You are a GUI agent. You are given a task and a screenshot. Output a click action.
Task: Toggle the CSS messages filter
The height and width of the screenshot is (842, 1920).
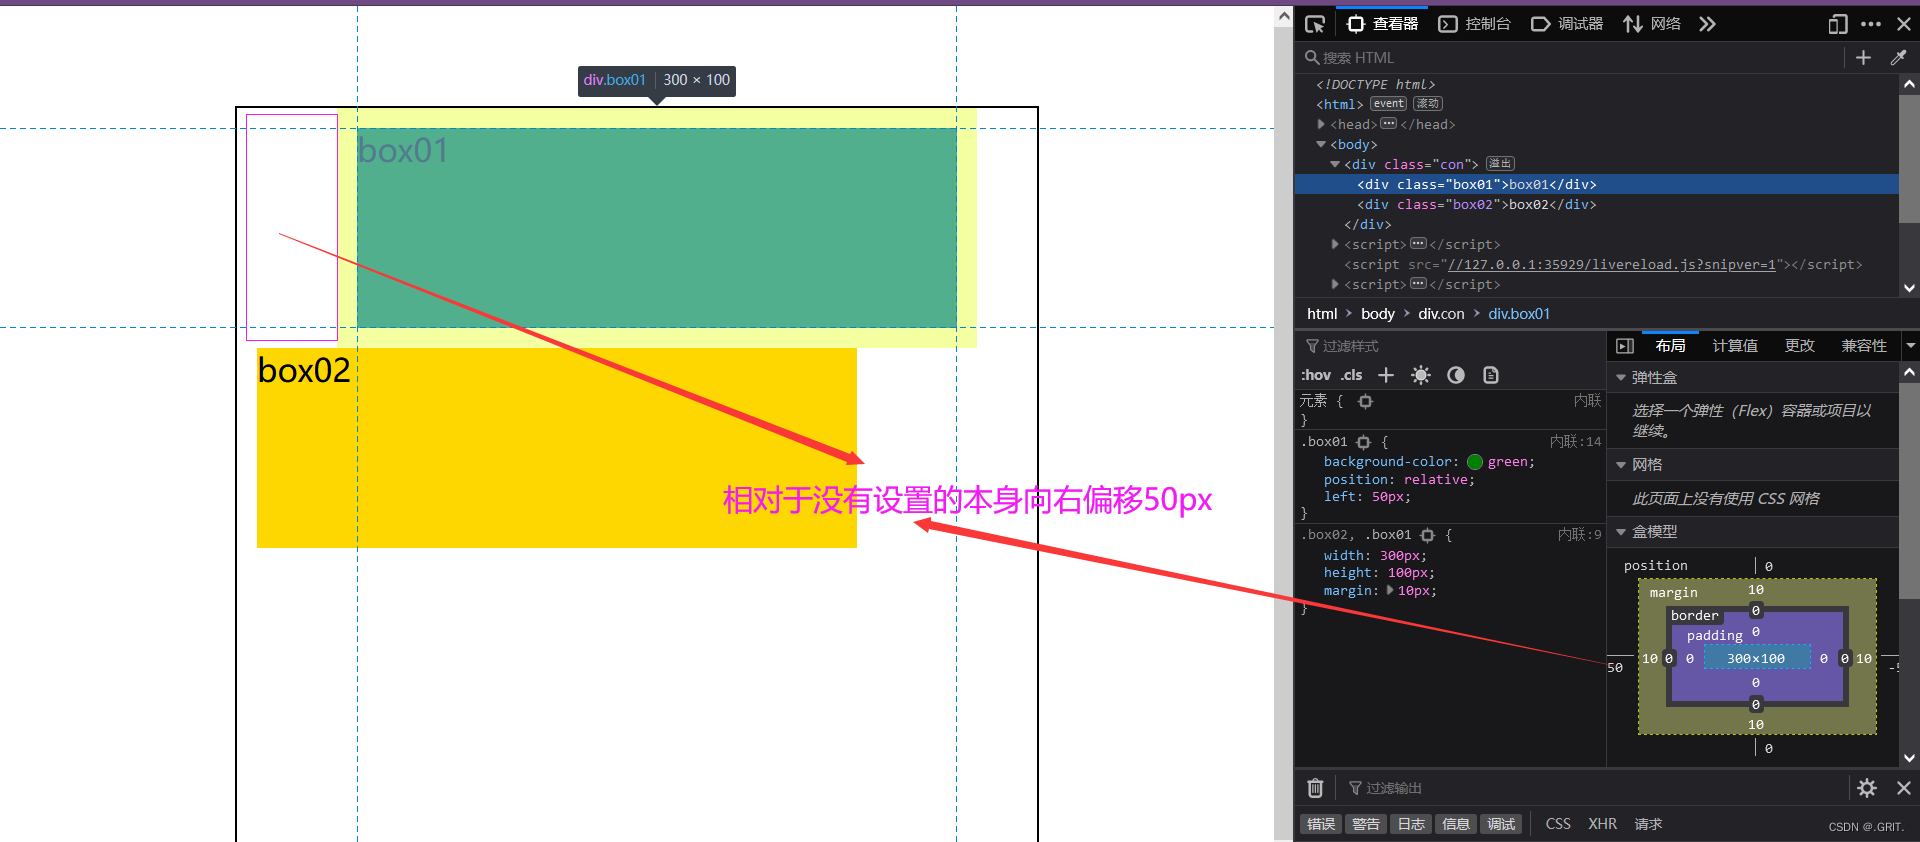(1558, 824)
